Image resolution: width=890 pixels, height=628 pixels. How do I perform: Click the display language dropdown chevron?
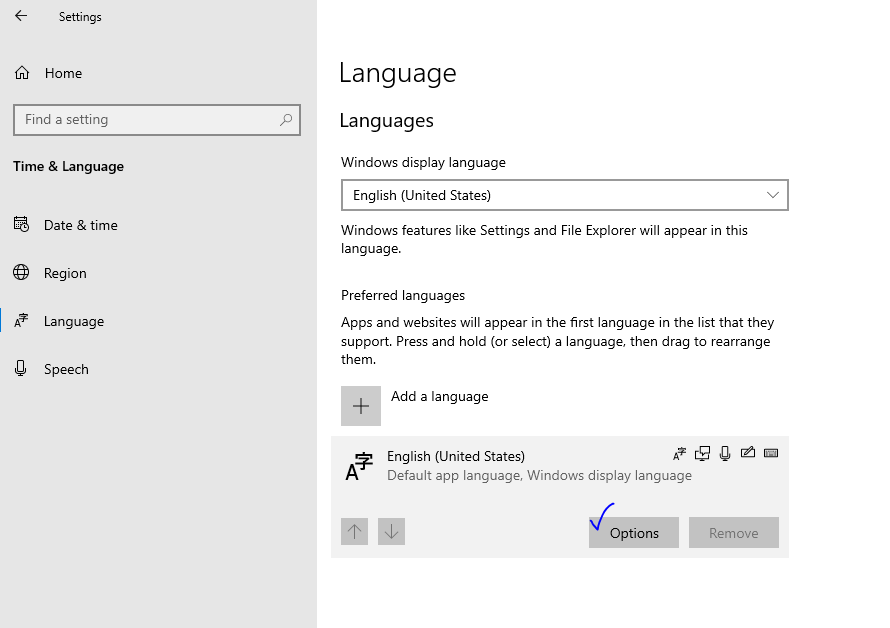coord(773,195)
